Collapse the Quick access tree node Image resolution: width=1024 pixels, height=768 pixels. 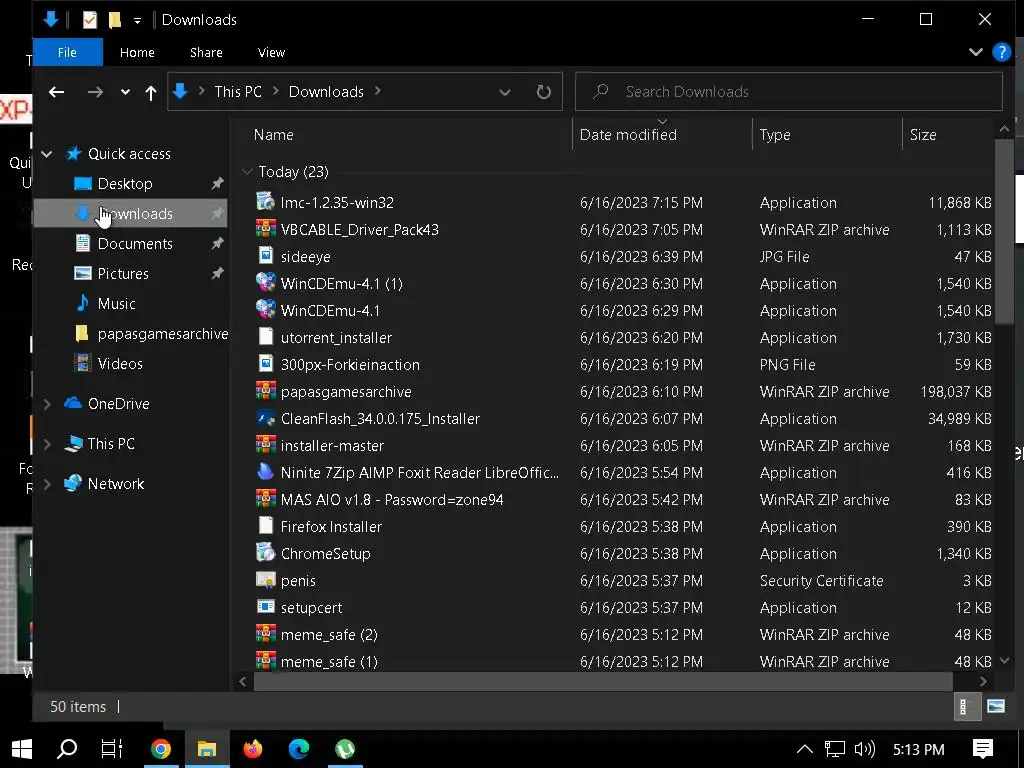click(x=47, y=154)
